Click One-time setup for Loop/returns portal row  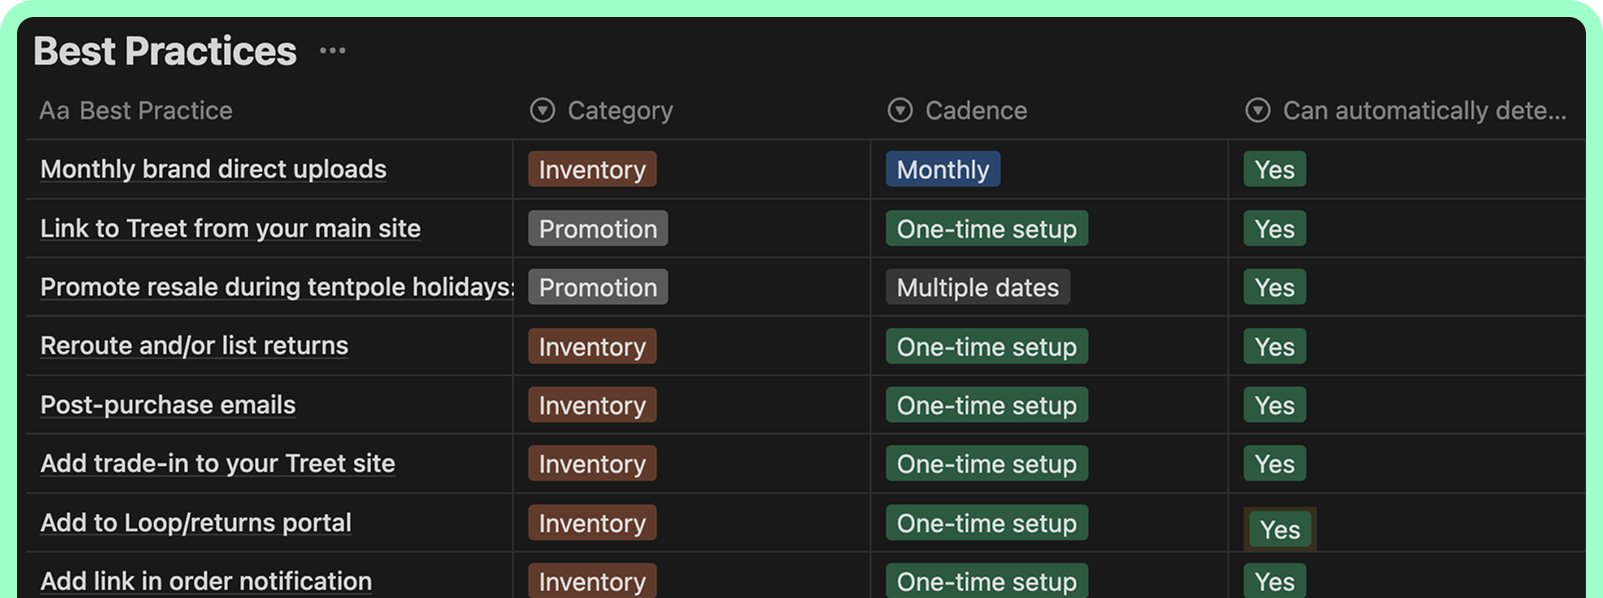987,522
